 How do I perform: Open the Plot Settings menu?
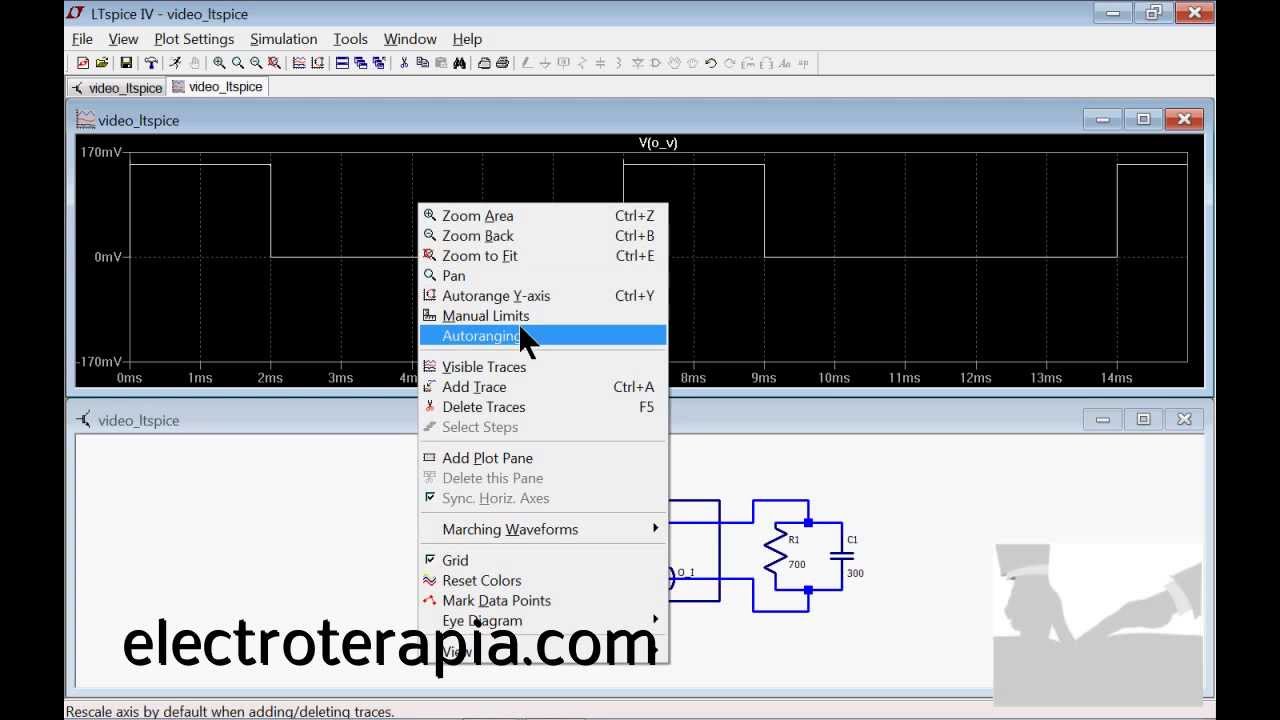pyautogui.click(x=194, y=39)
